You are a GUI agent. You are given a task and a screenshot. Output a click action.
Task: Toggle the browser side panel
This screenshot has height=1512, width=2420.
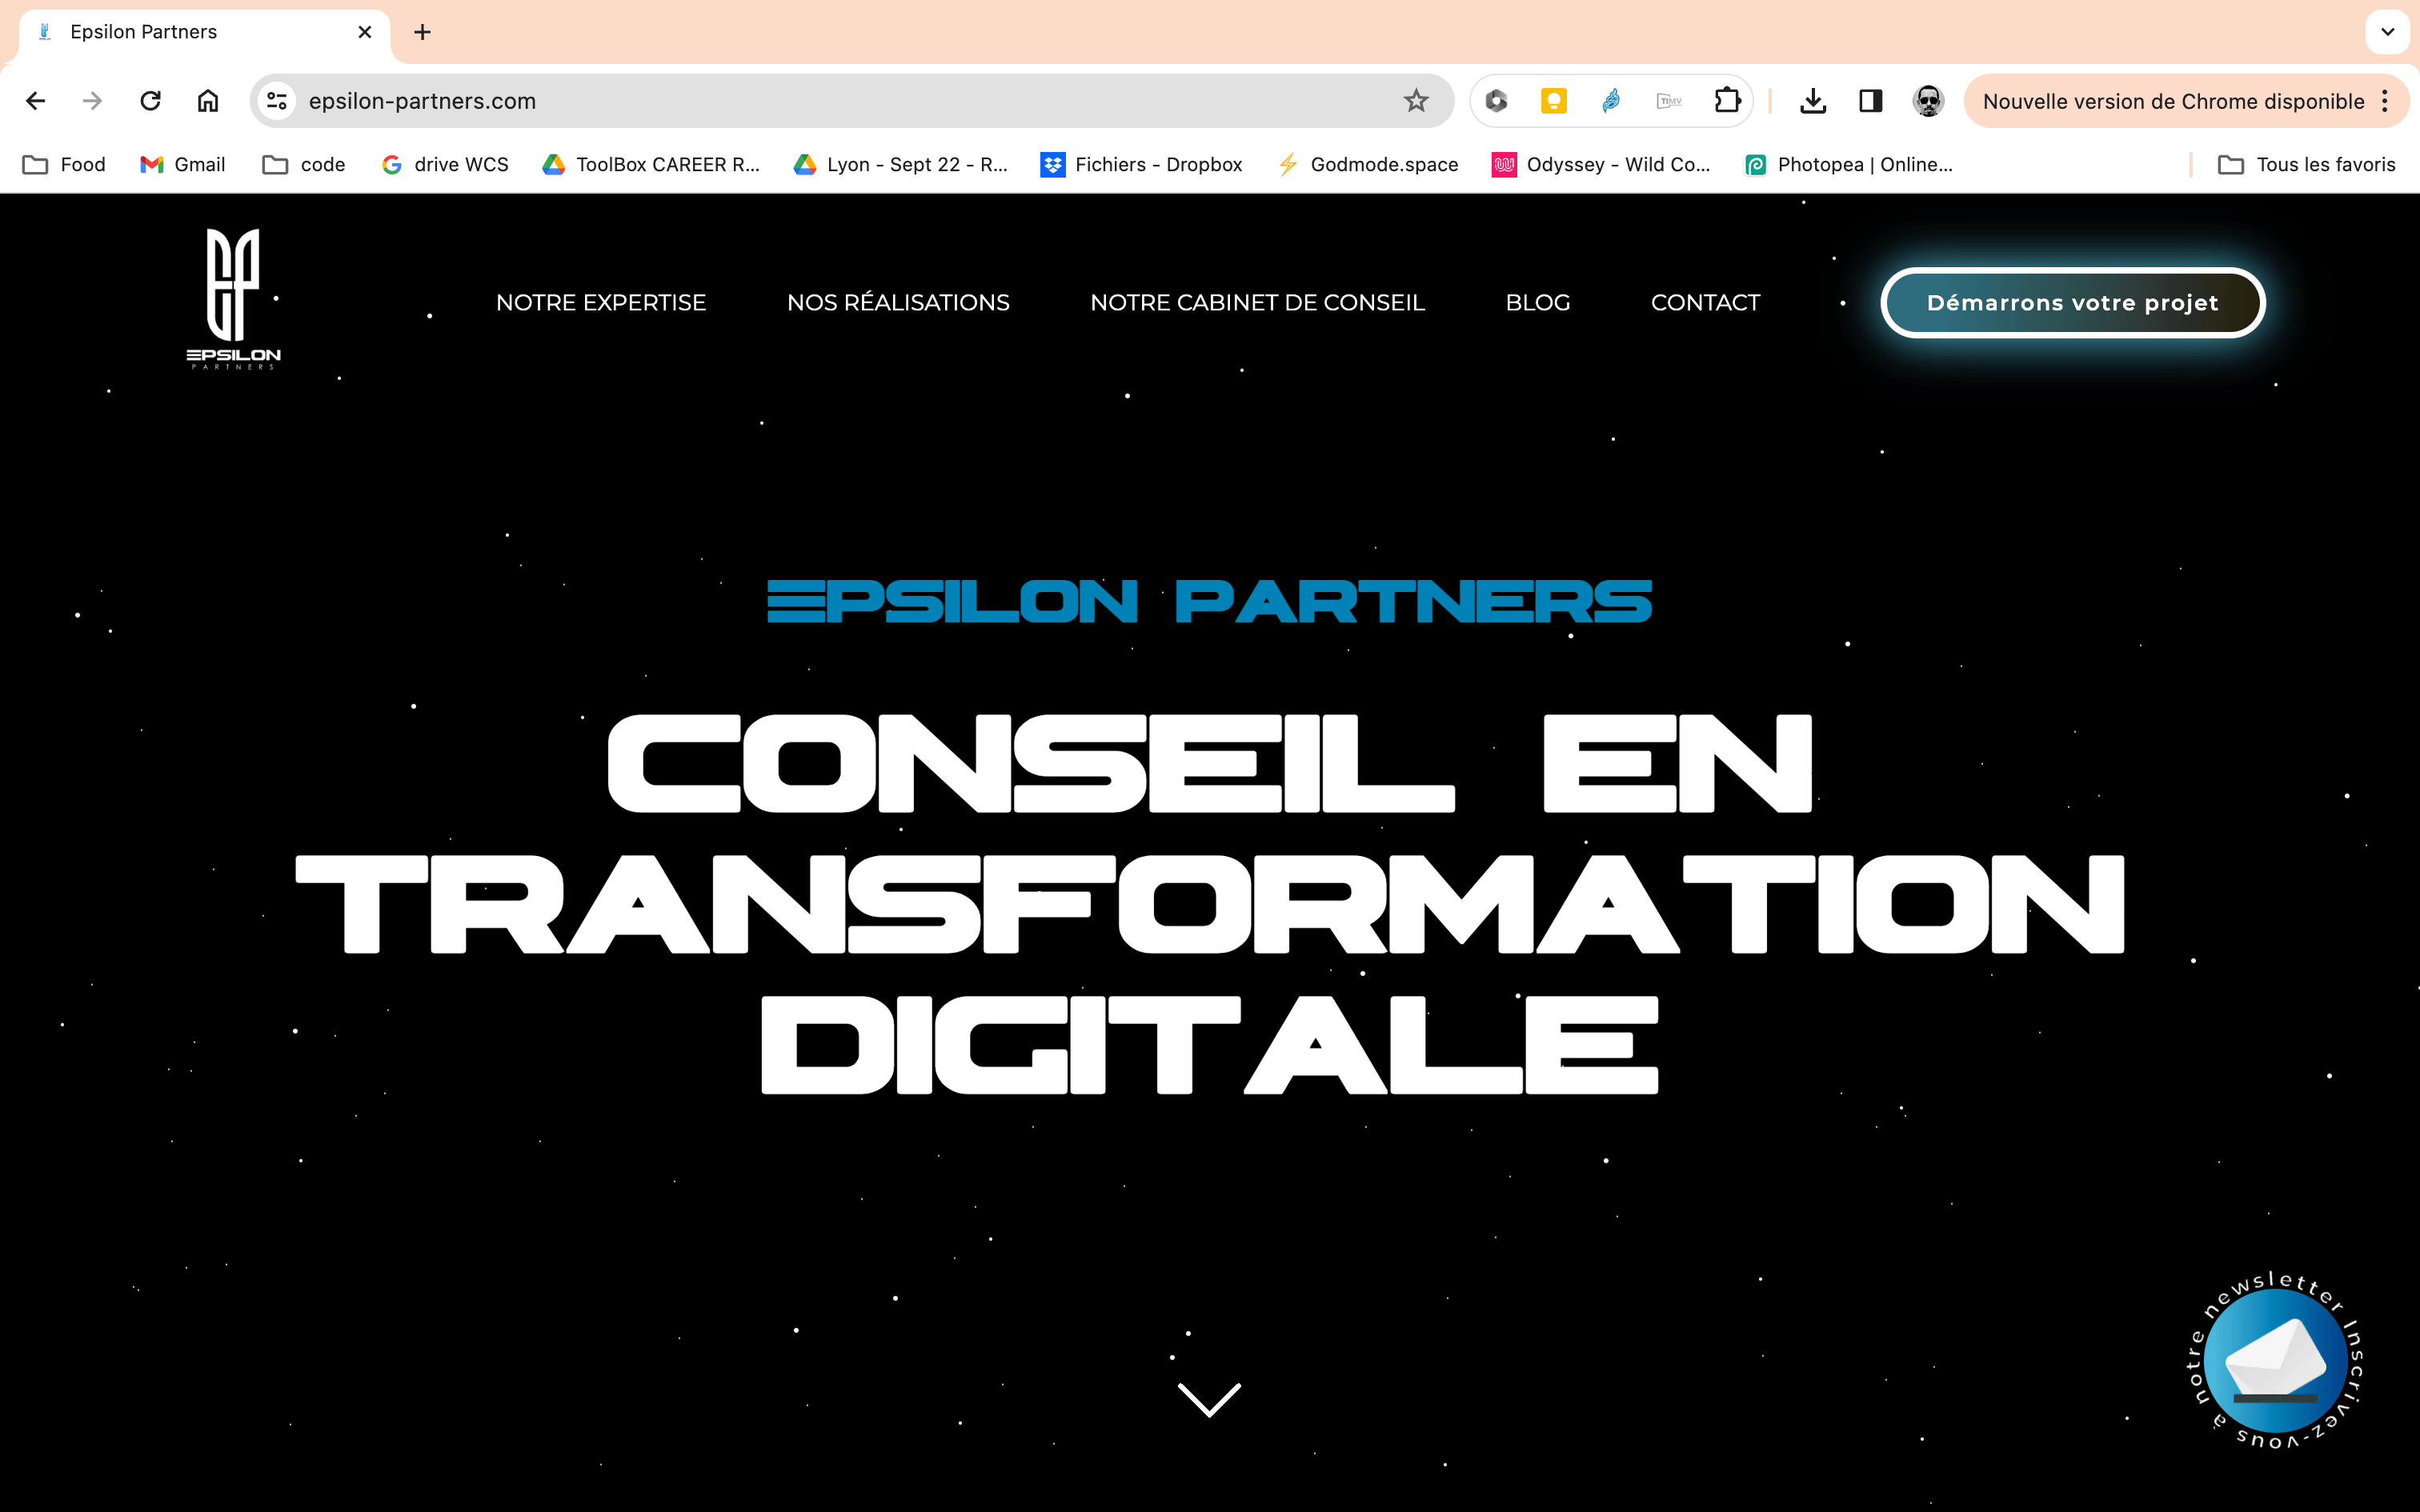pyautogui.click(x=1870, y=101)
